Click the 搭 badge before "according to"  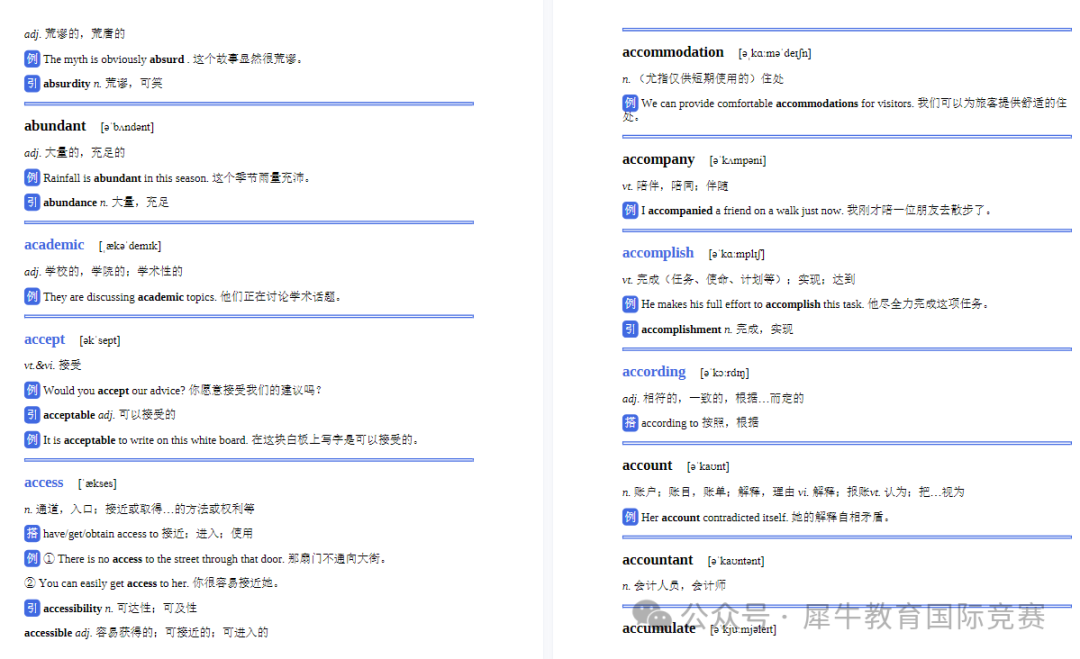630,423
